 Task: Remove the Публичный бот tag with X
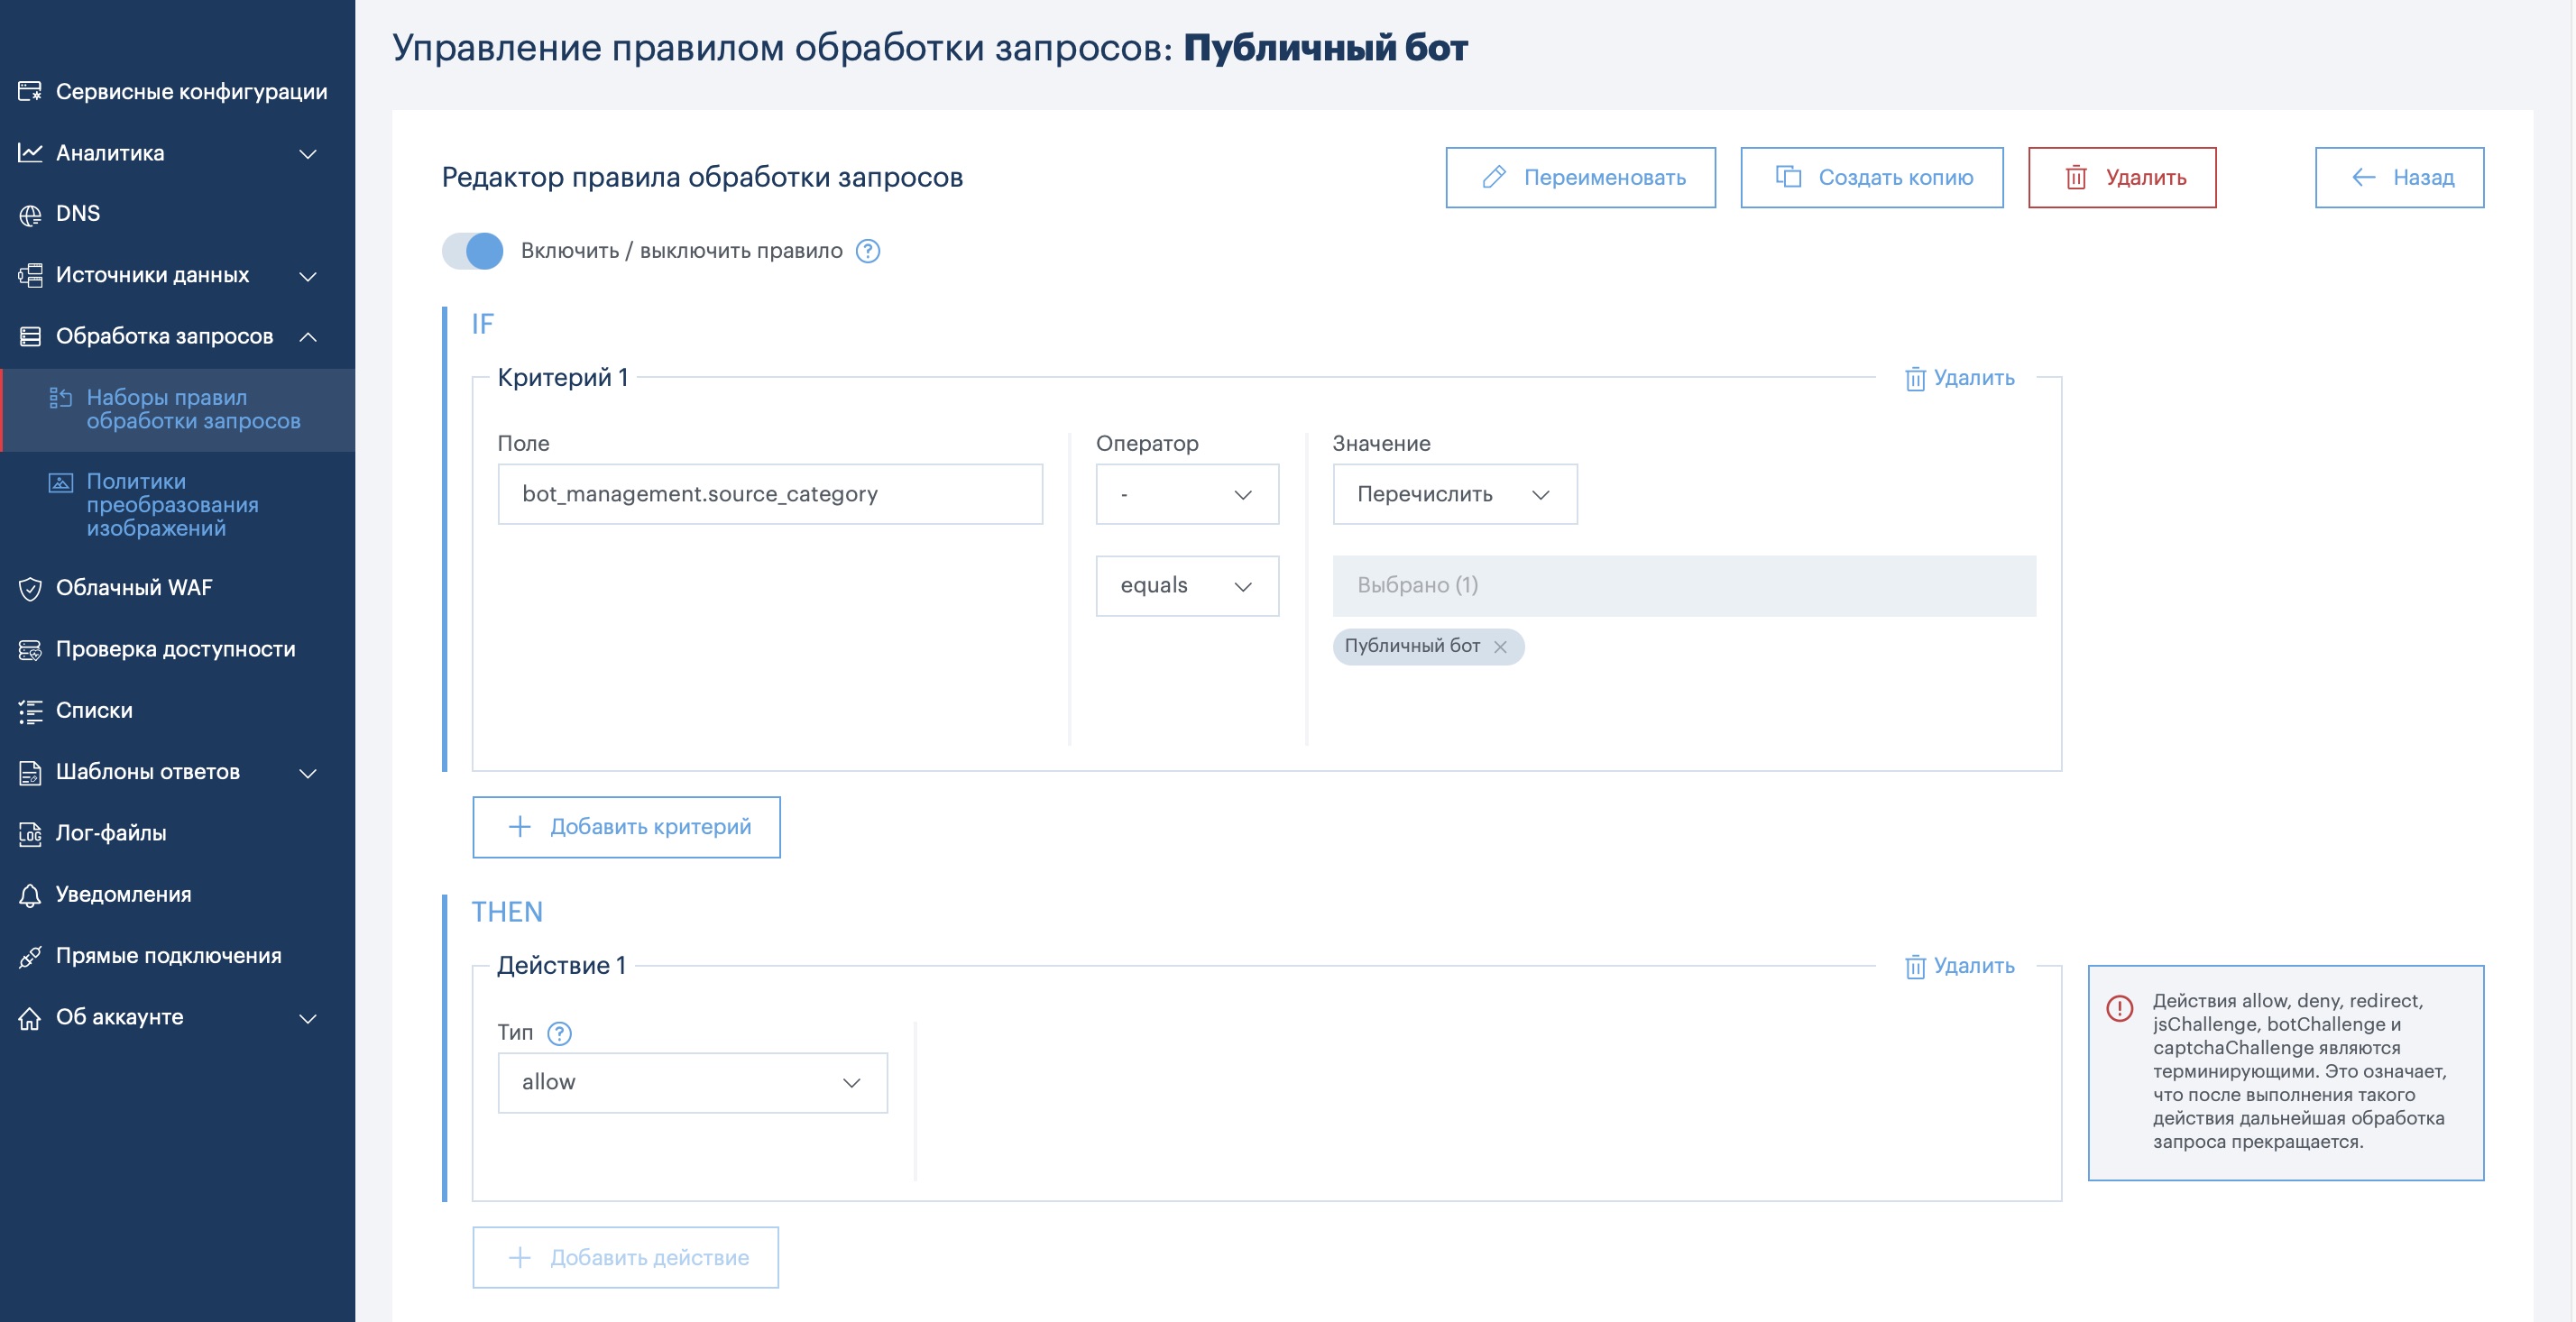click(1500, 647)
